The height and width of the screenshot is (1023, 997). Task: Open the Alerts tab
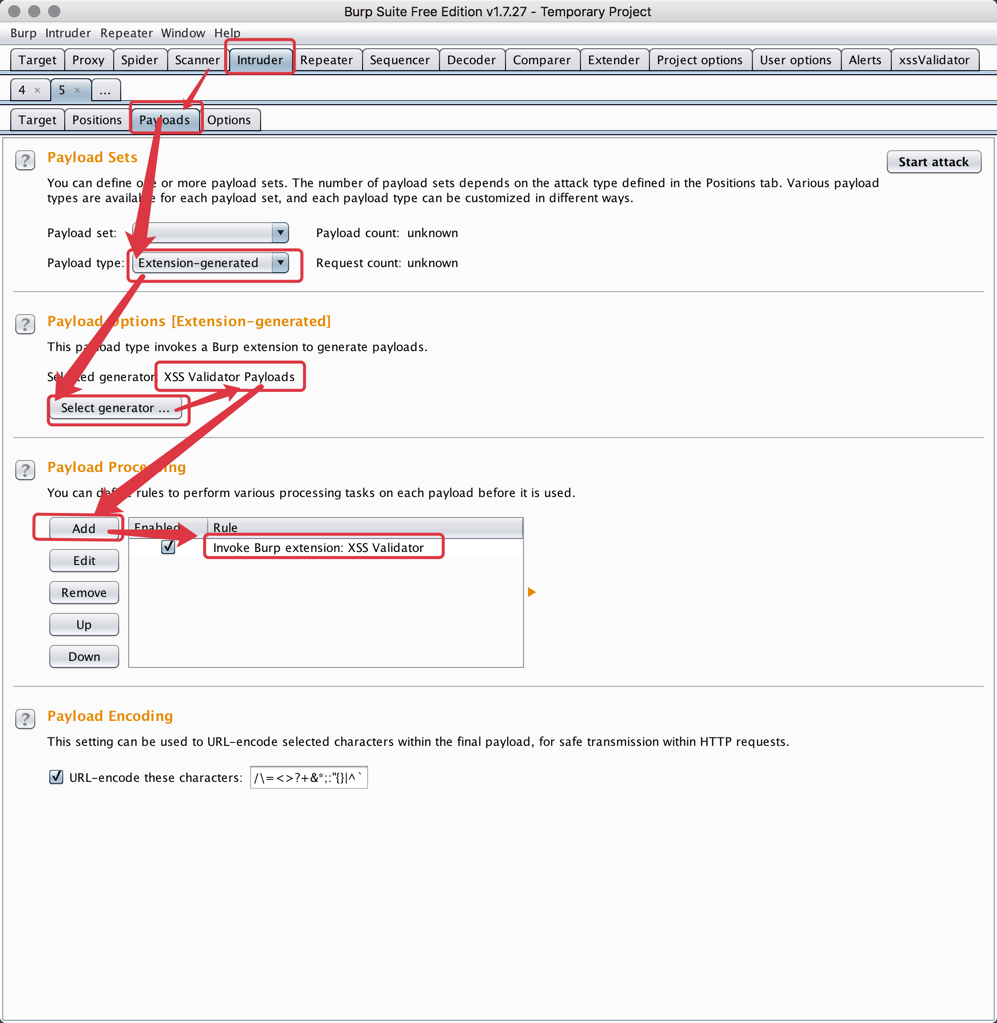(865, 60)
